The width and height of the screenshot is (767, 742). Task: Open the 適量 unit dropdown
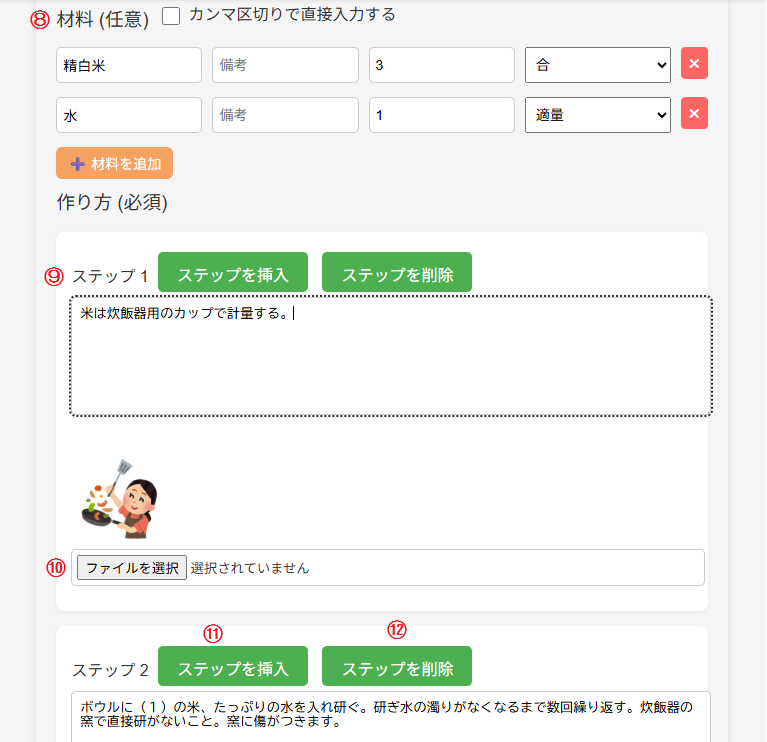coord(597,115)
